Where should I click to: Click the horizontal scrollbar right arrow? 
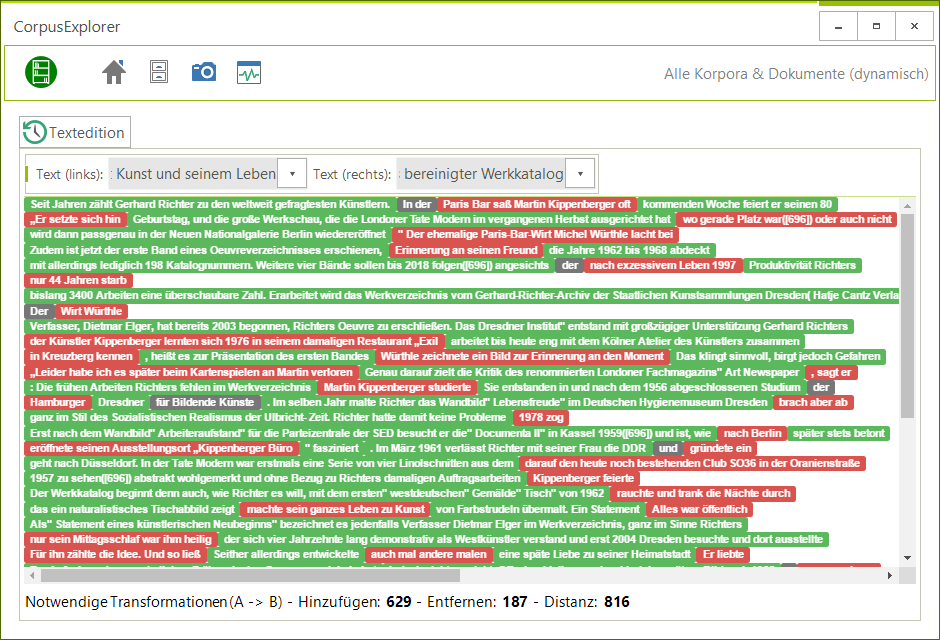[891, 576]
